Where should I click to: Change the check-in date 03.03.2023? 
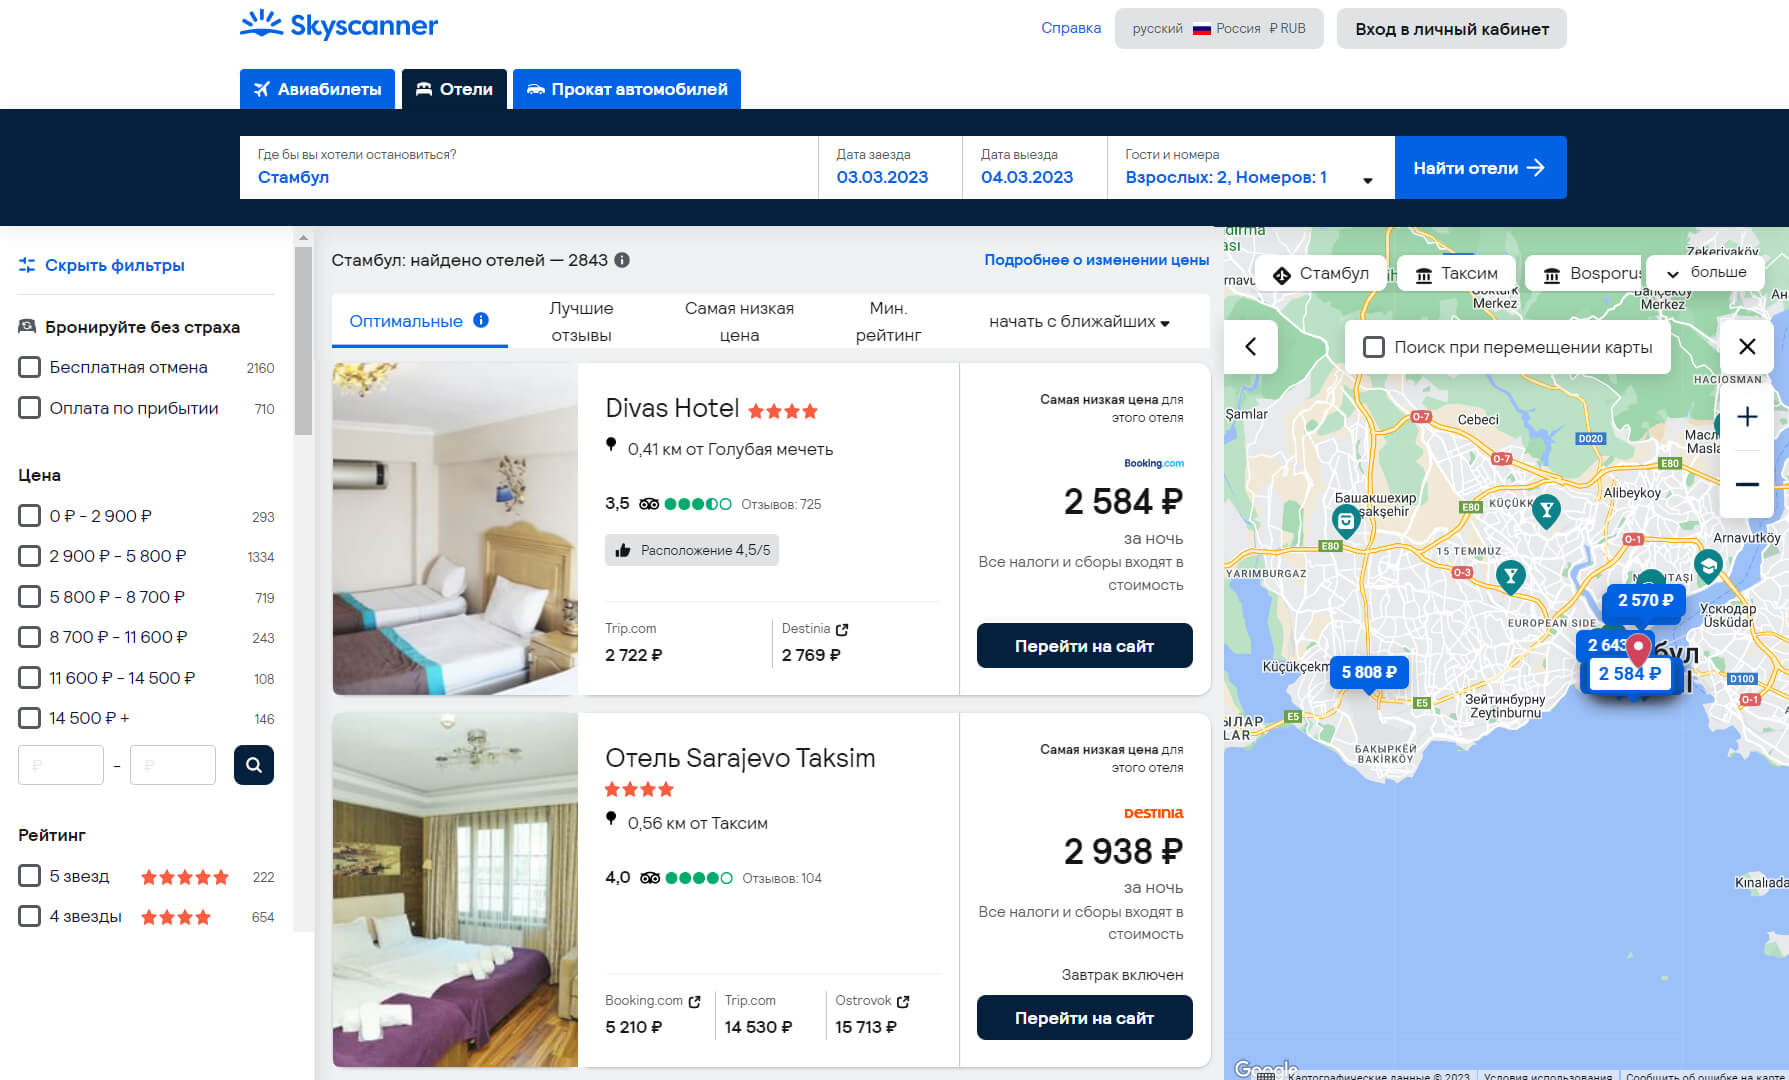890,167
